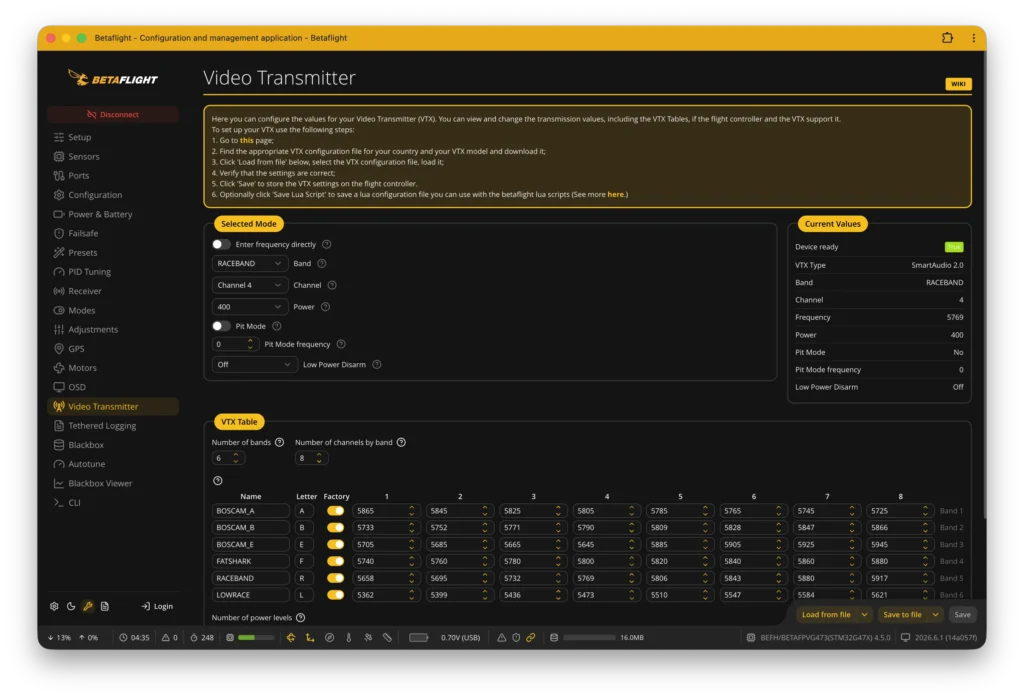Toggle Factory switch for BOSCAM_E
This screenshot has width=1024, height=699.
click(x=336, y=545)
